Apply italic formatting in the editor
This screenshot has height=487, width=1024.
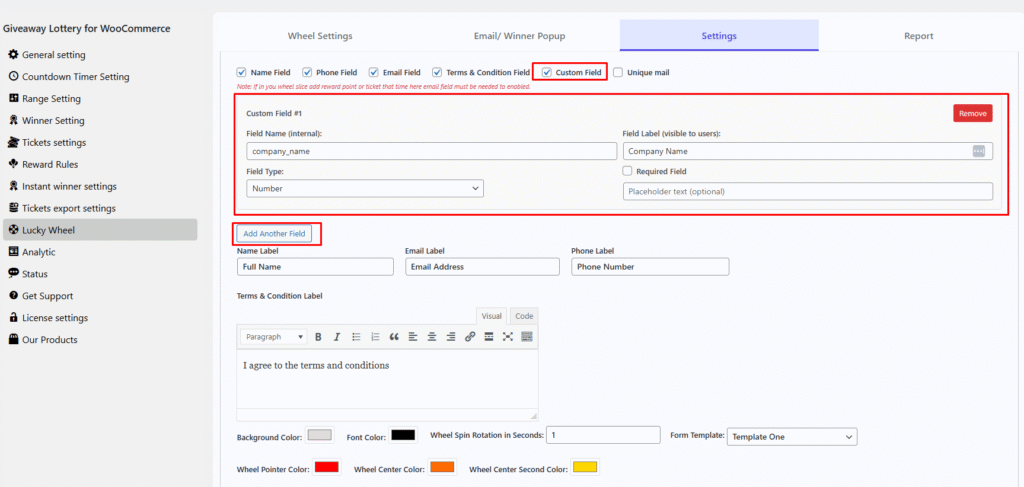tap(337, 337)
